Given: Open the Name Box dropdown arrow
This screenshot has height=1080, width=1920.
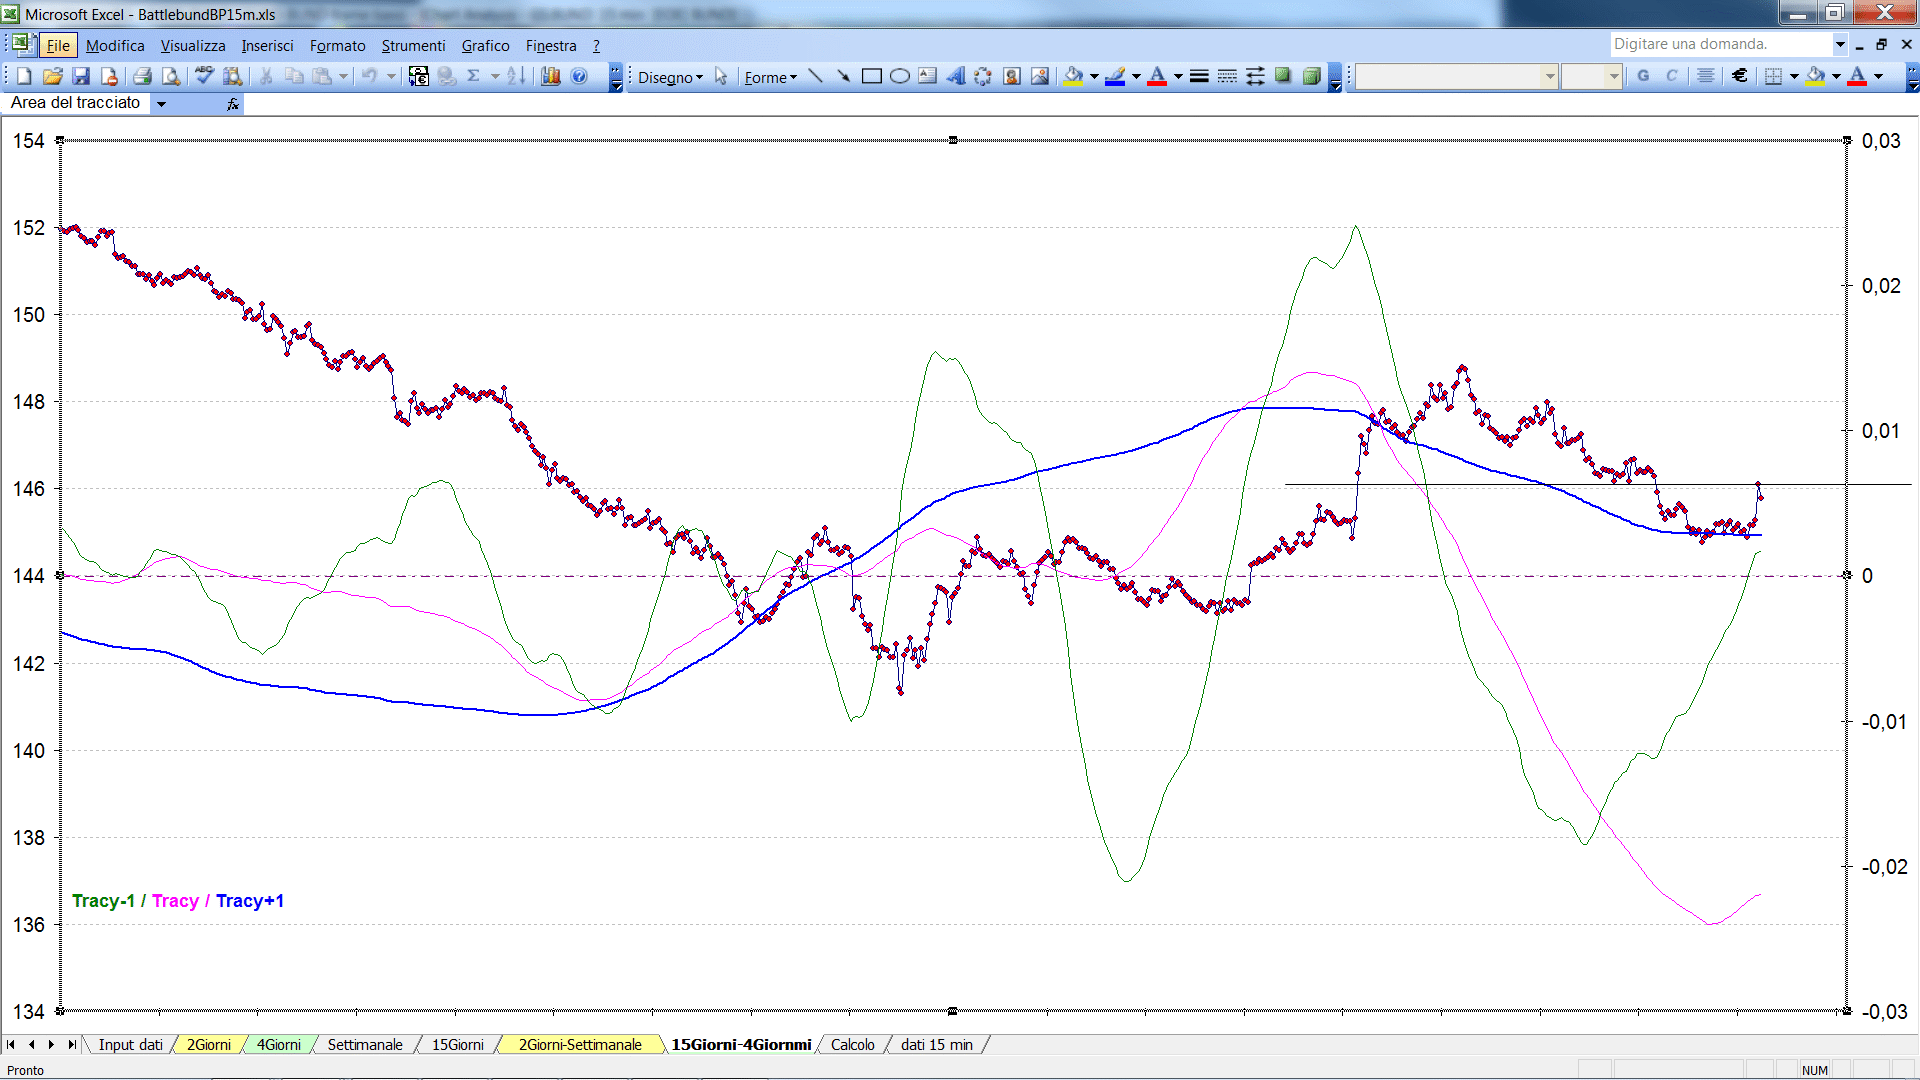Looking at the screenshot, I should [x=161, y=104].
